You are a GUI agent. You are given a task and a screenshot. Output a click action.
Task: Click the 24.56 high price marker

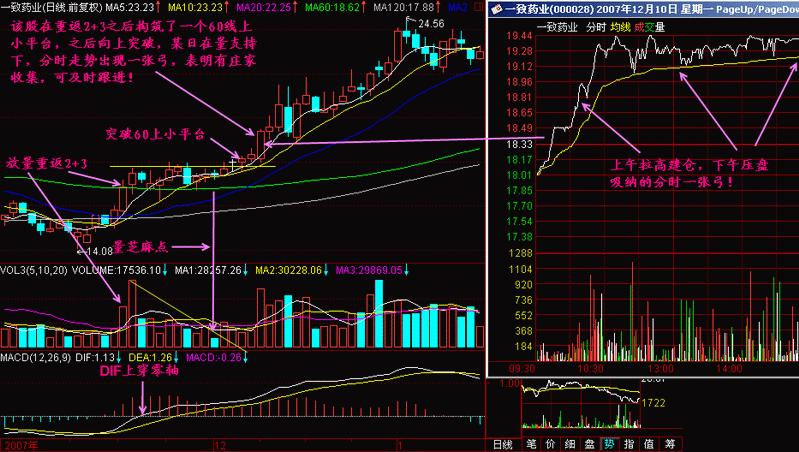click(431, 23)
